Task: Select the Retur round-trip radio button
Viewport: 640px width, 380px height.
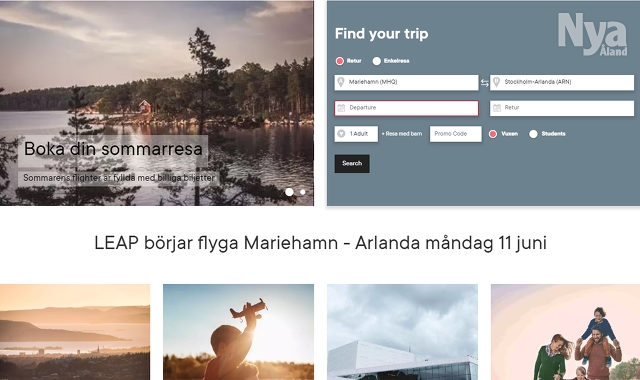Action: (x=340, y=61)
